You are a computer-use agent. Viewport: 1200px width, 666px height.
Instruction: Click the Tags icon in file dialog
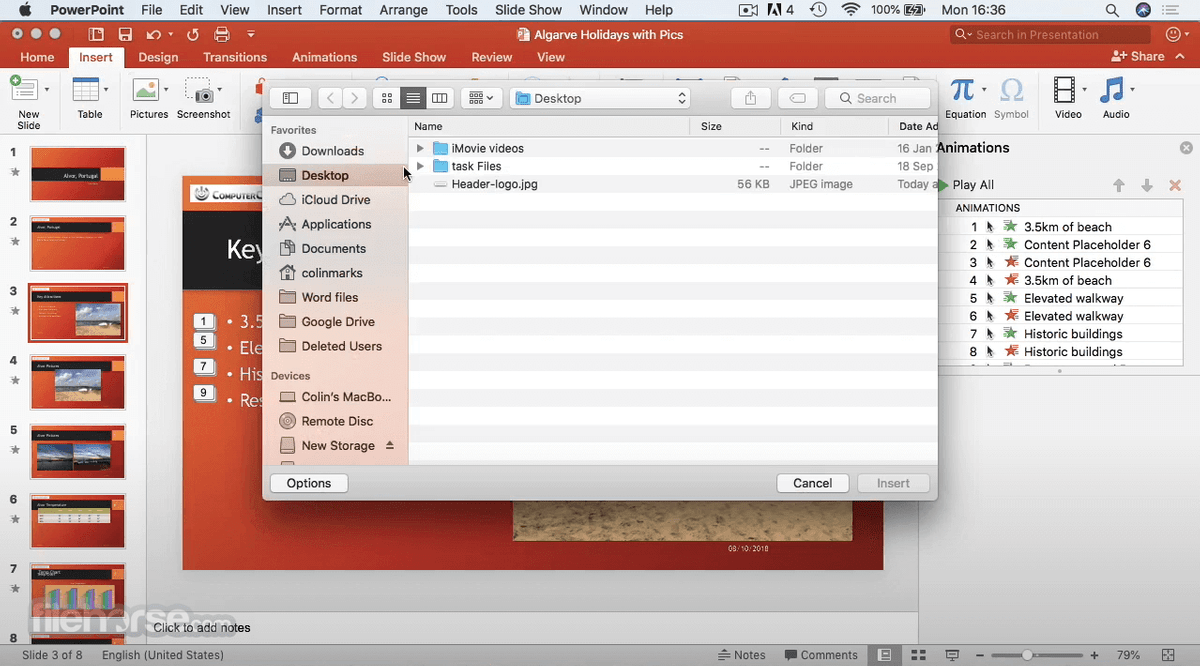(x=797, y=98)
